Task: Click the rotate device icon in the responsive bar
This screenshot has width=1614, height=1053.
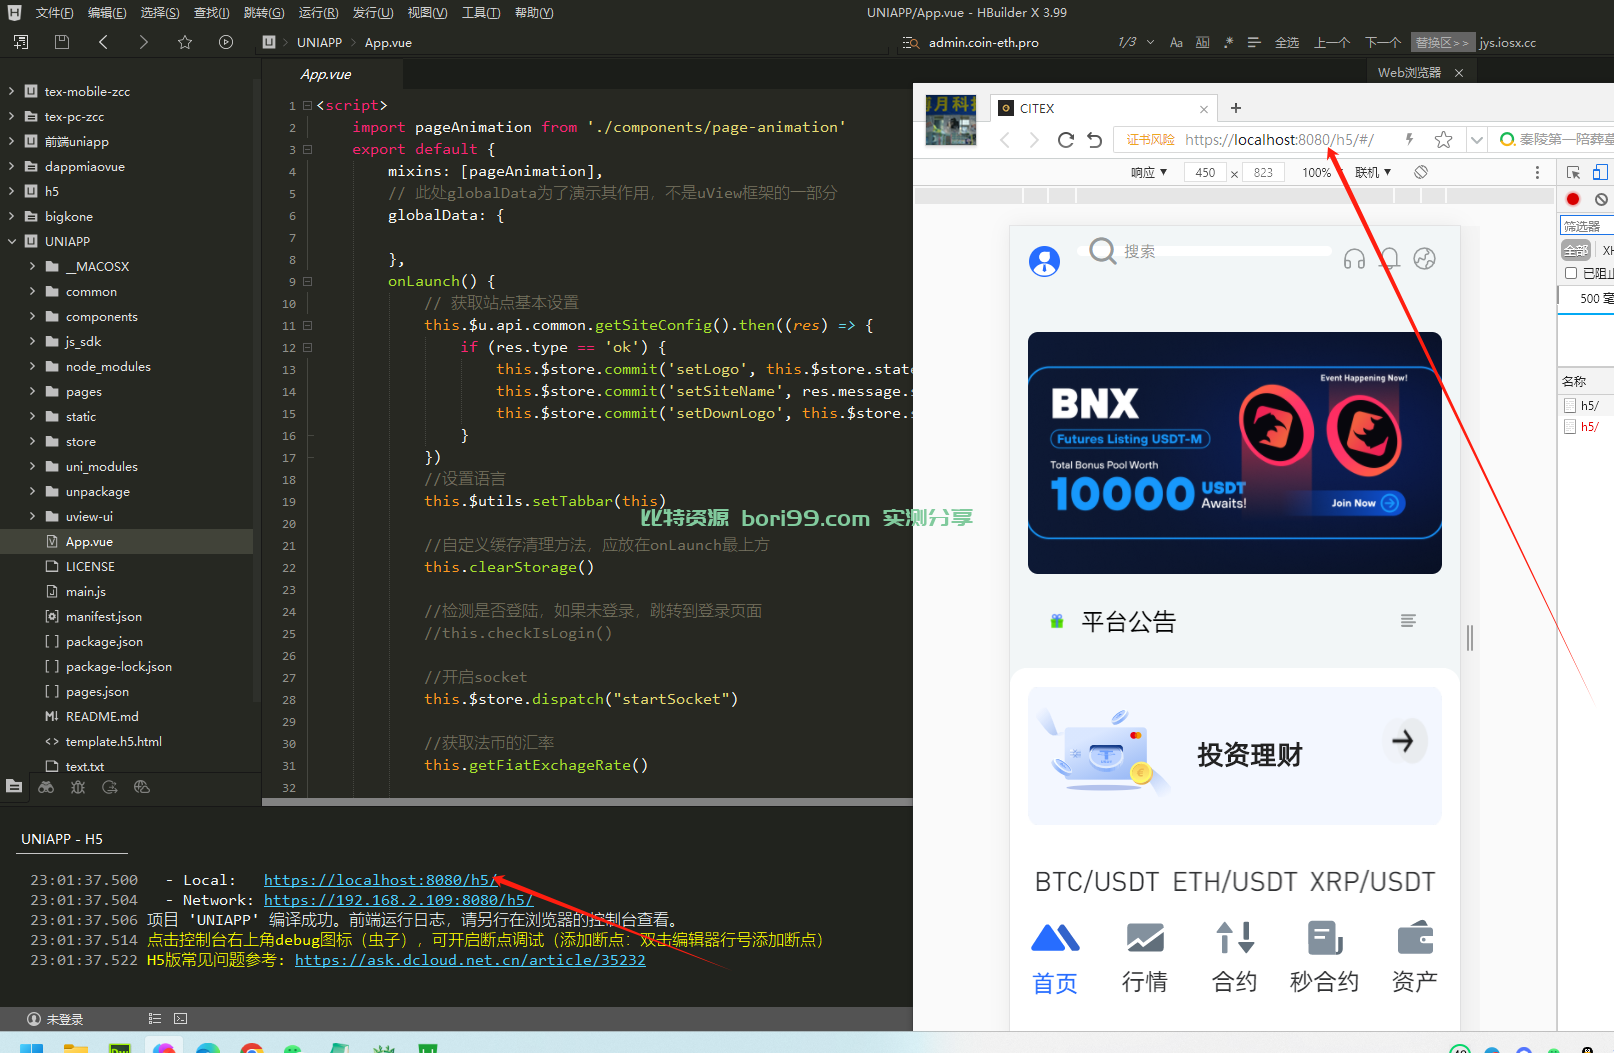Action: tap(1421, 172)
